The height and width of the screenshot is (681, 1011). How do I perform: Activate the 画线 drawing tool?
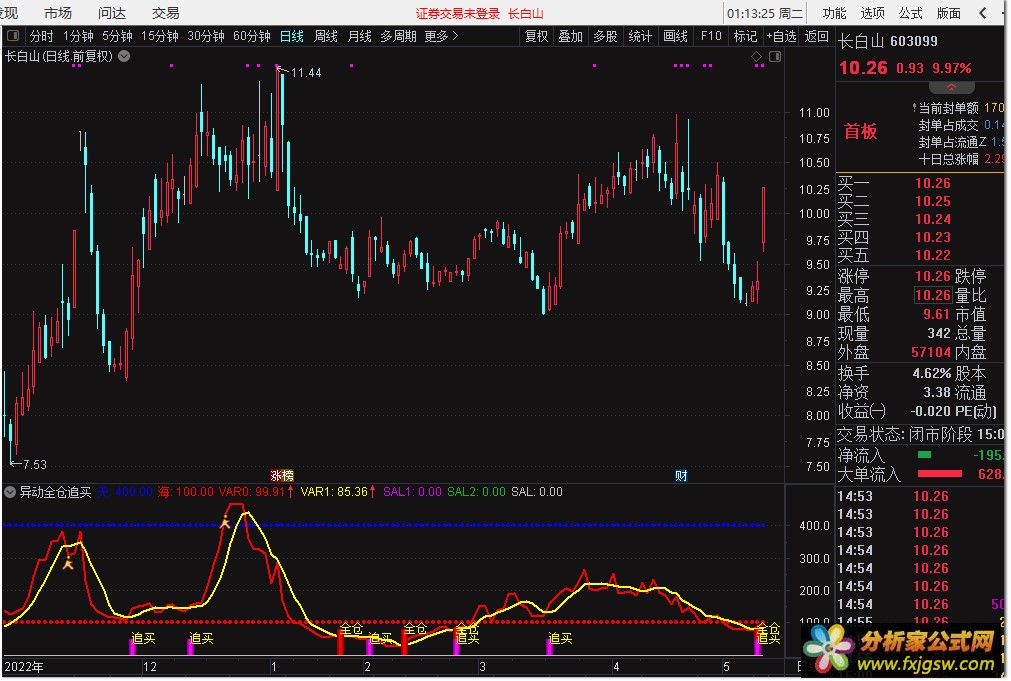click(675, 36)
